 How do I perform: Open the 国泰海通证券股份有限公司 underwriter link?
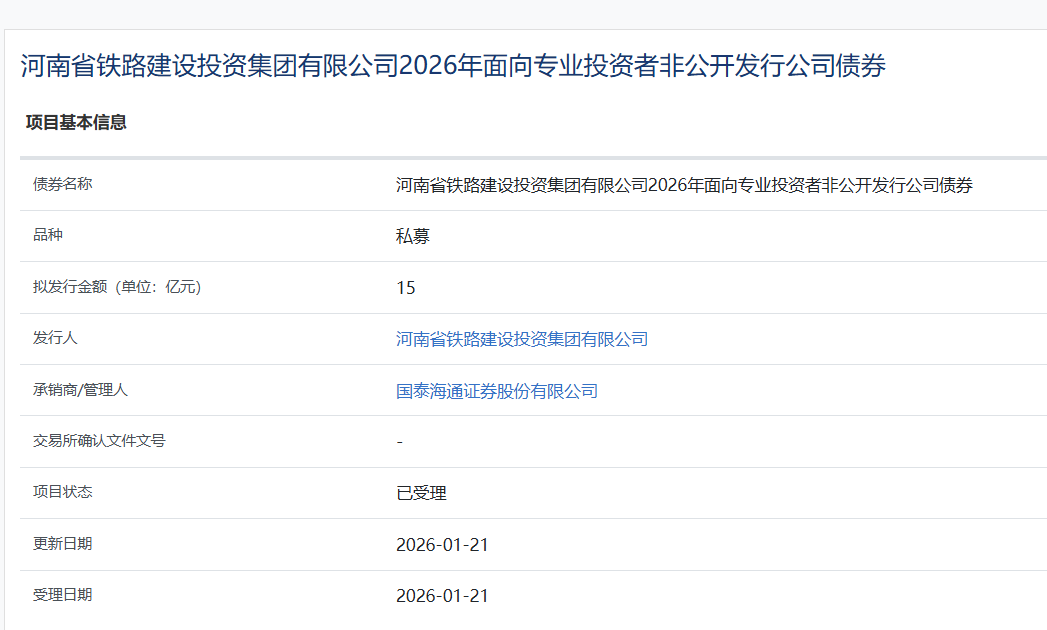(x=496, y=391)
